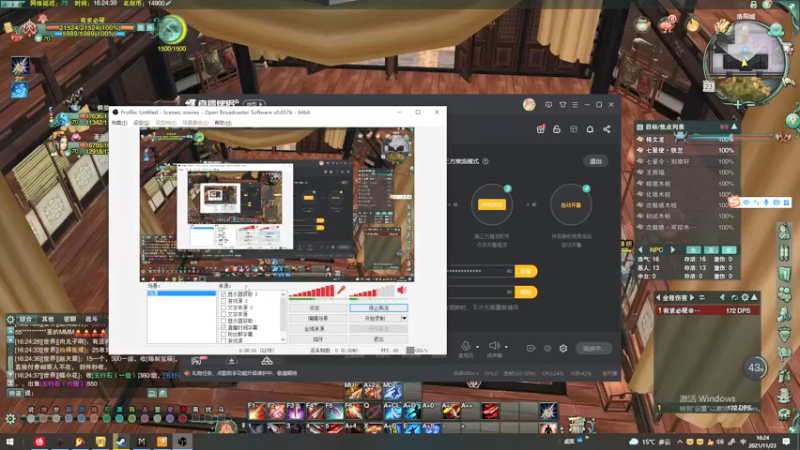Open the 设定(S) menu in OBS
The image size is (800, 450).
click(x=141, y=123)
